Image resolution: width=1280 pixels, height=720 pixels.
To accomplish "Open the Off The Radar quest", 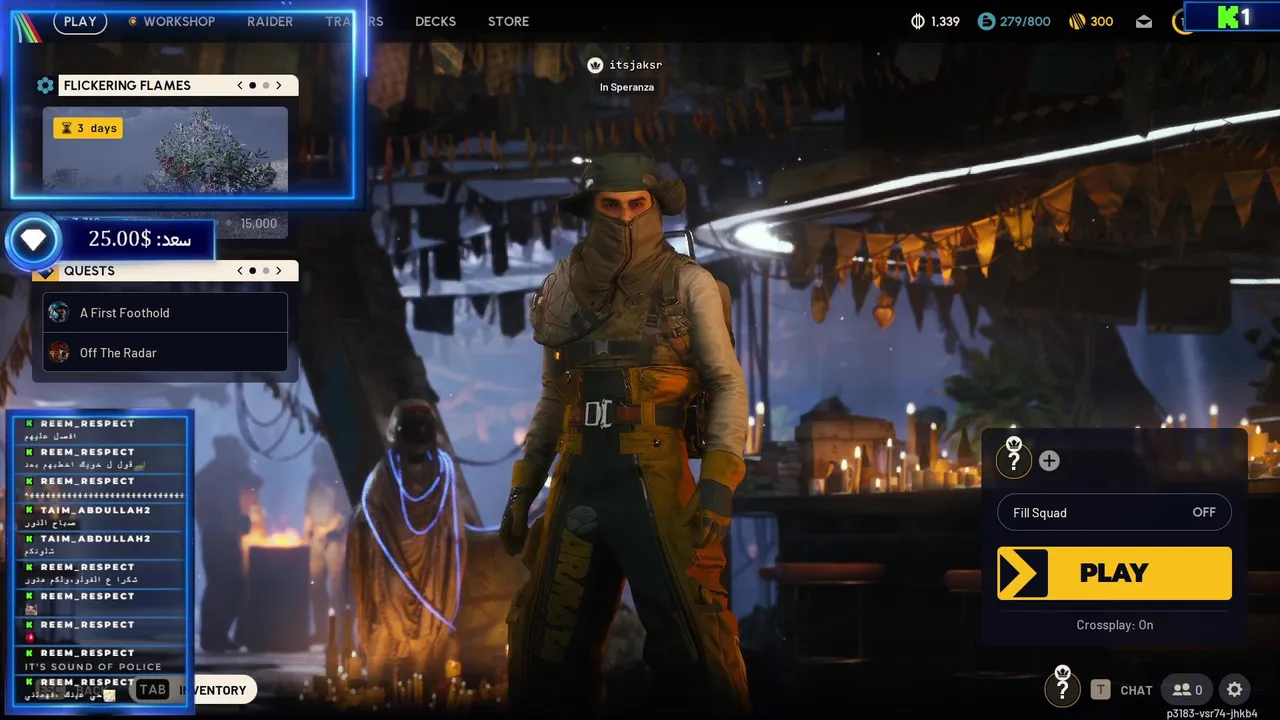I will (165, 352).
